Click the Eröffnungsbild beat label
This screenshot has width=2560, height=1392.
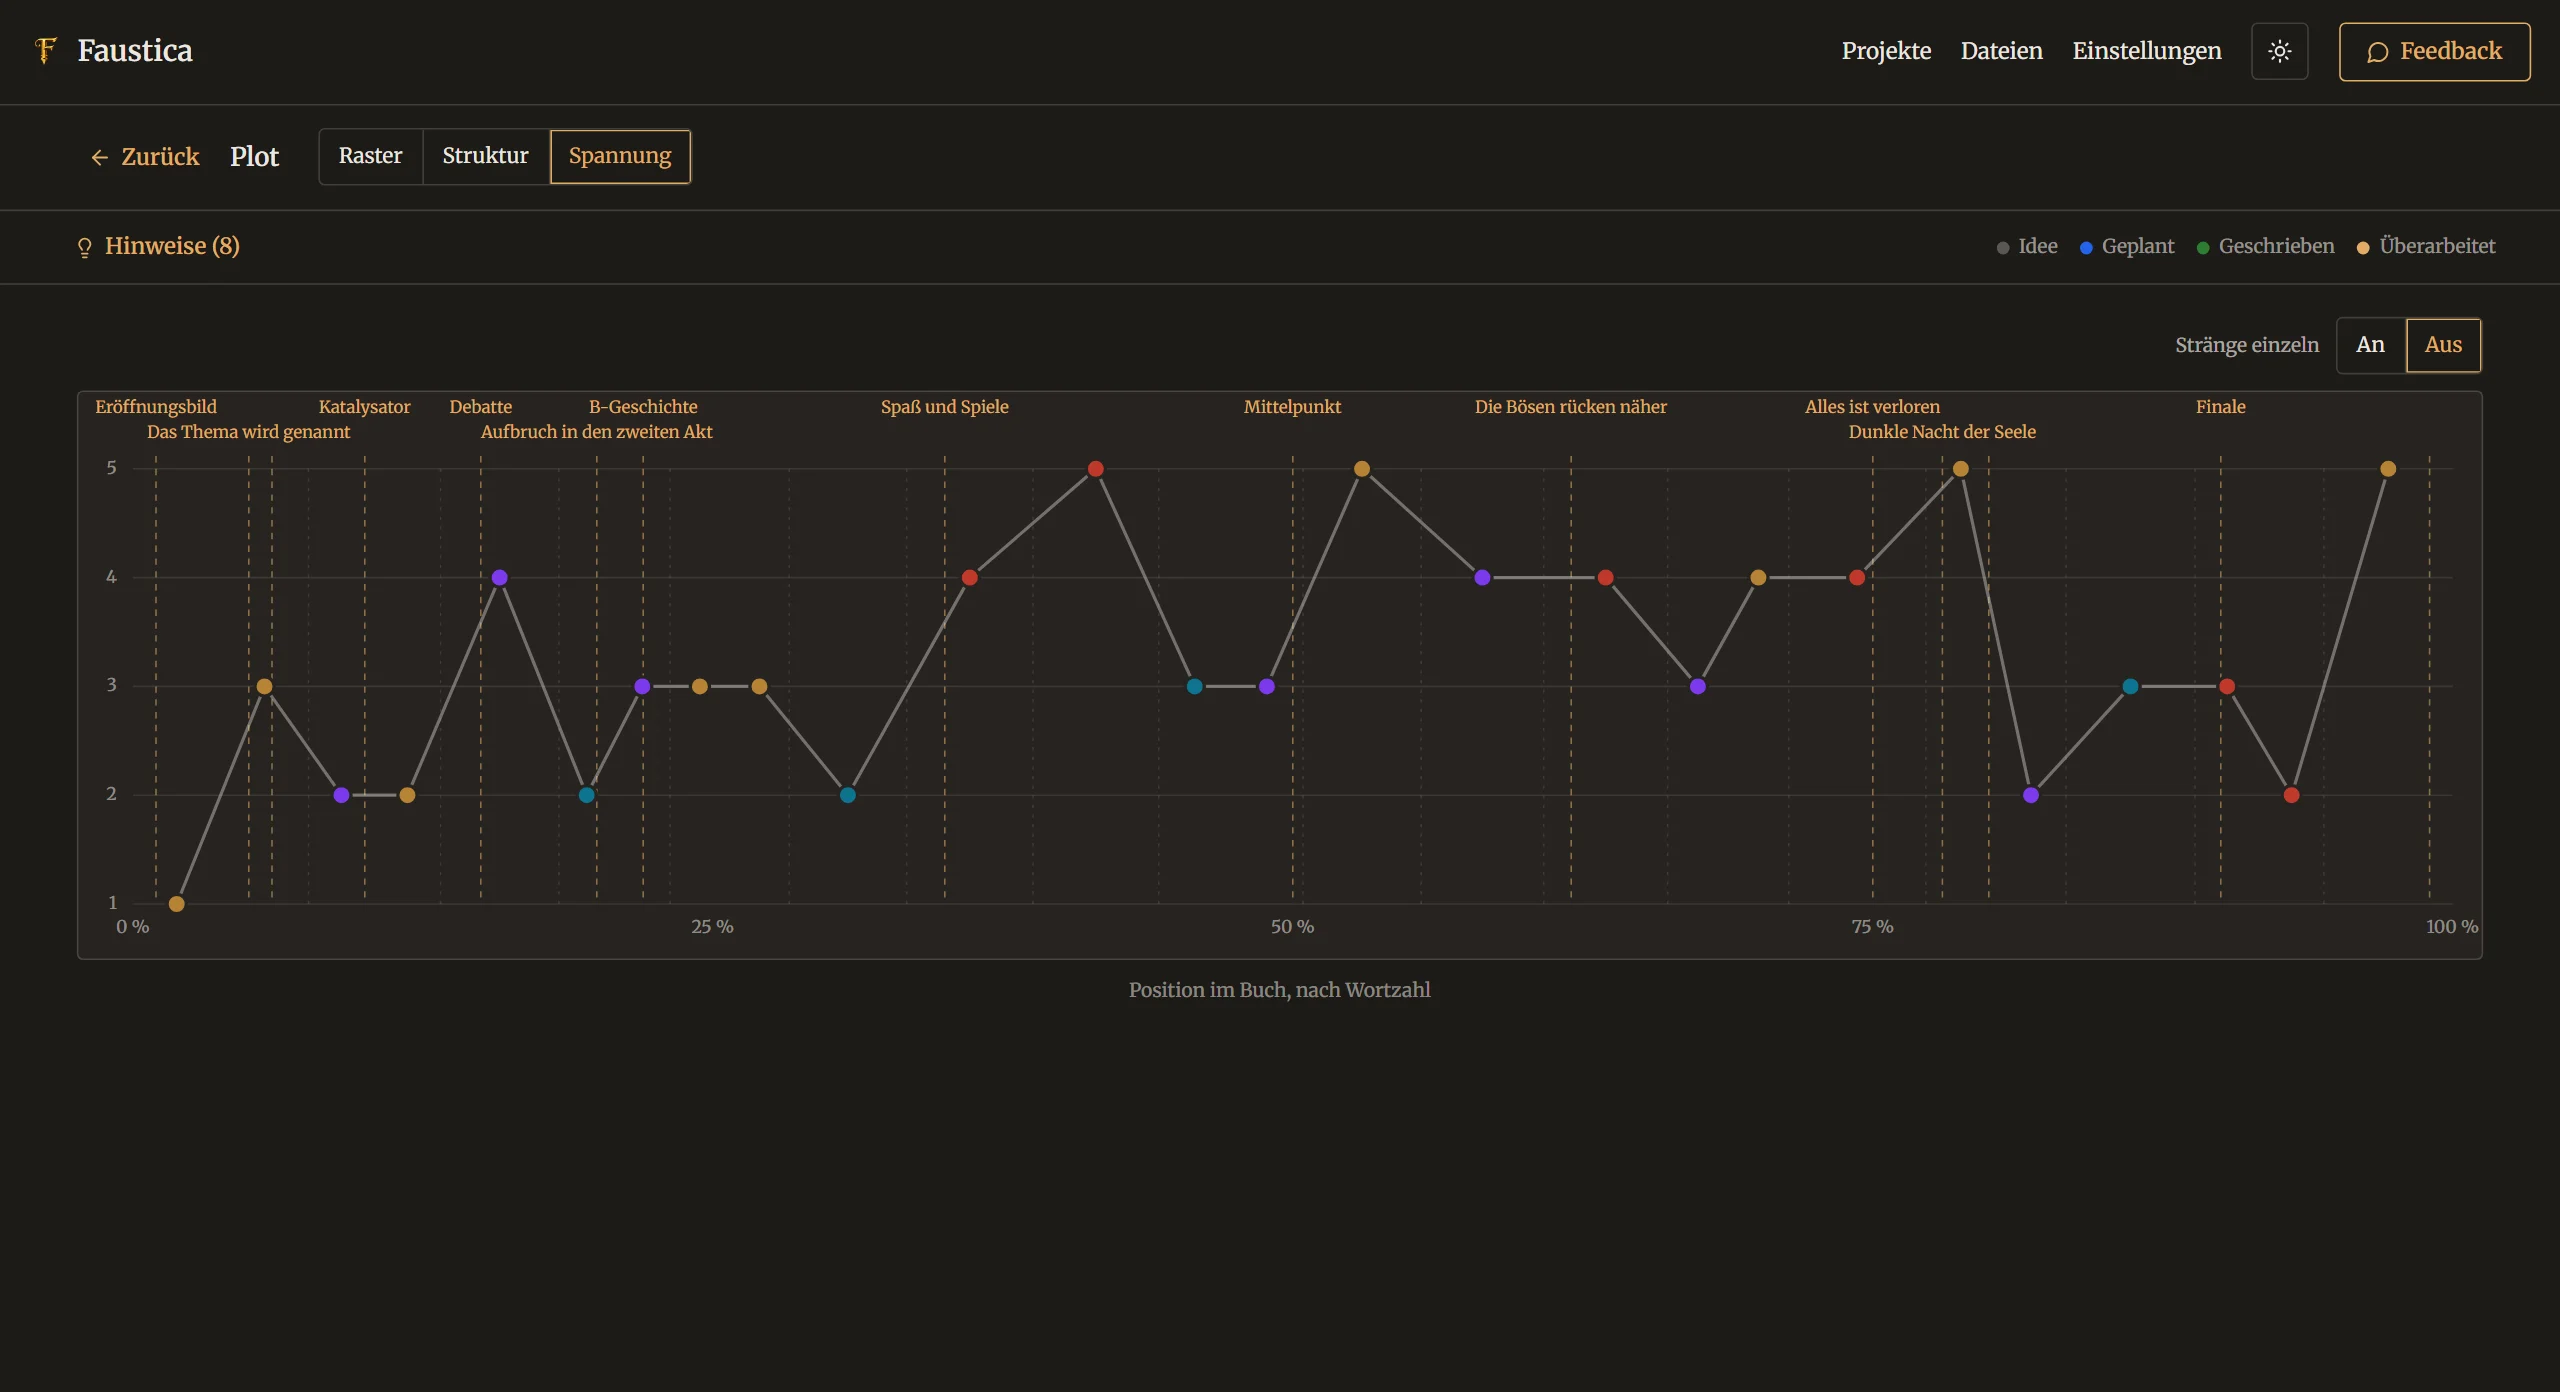point(156,407)
